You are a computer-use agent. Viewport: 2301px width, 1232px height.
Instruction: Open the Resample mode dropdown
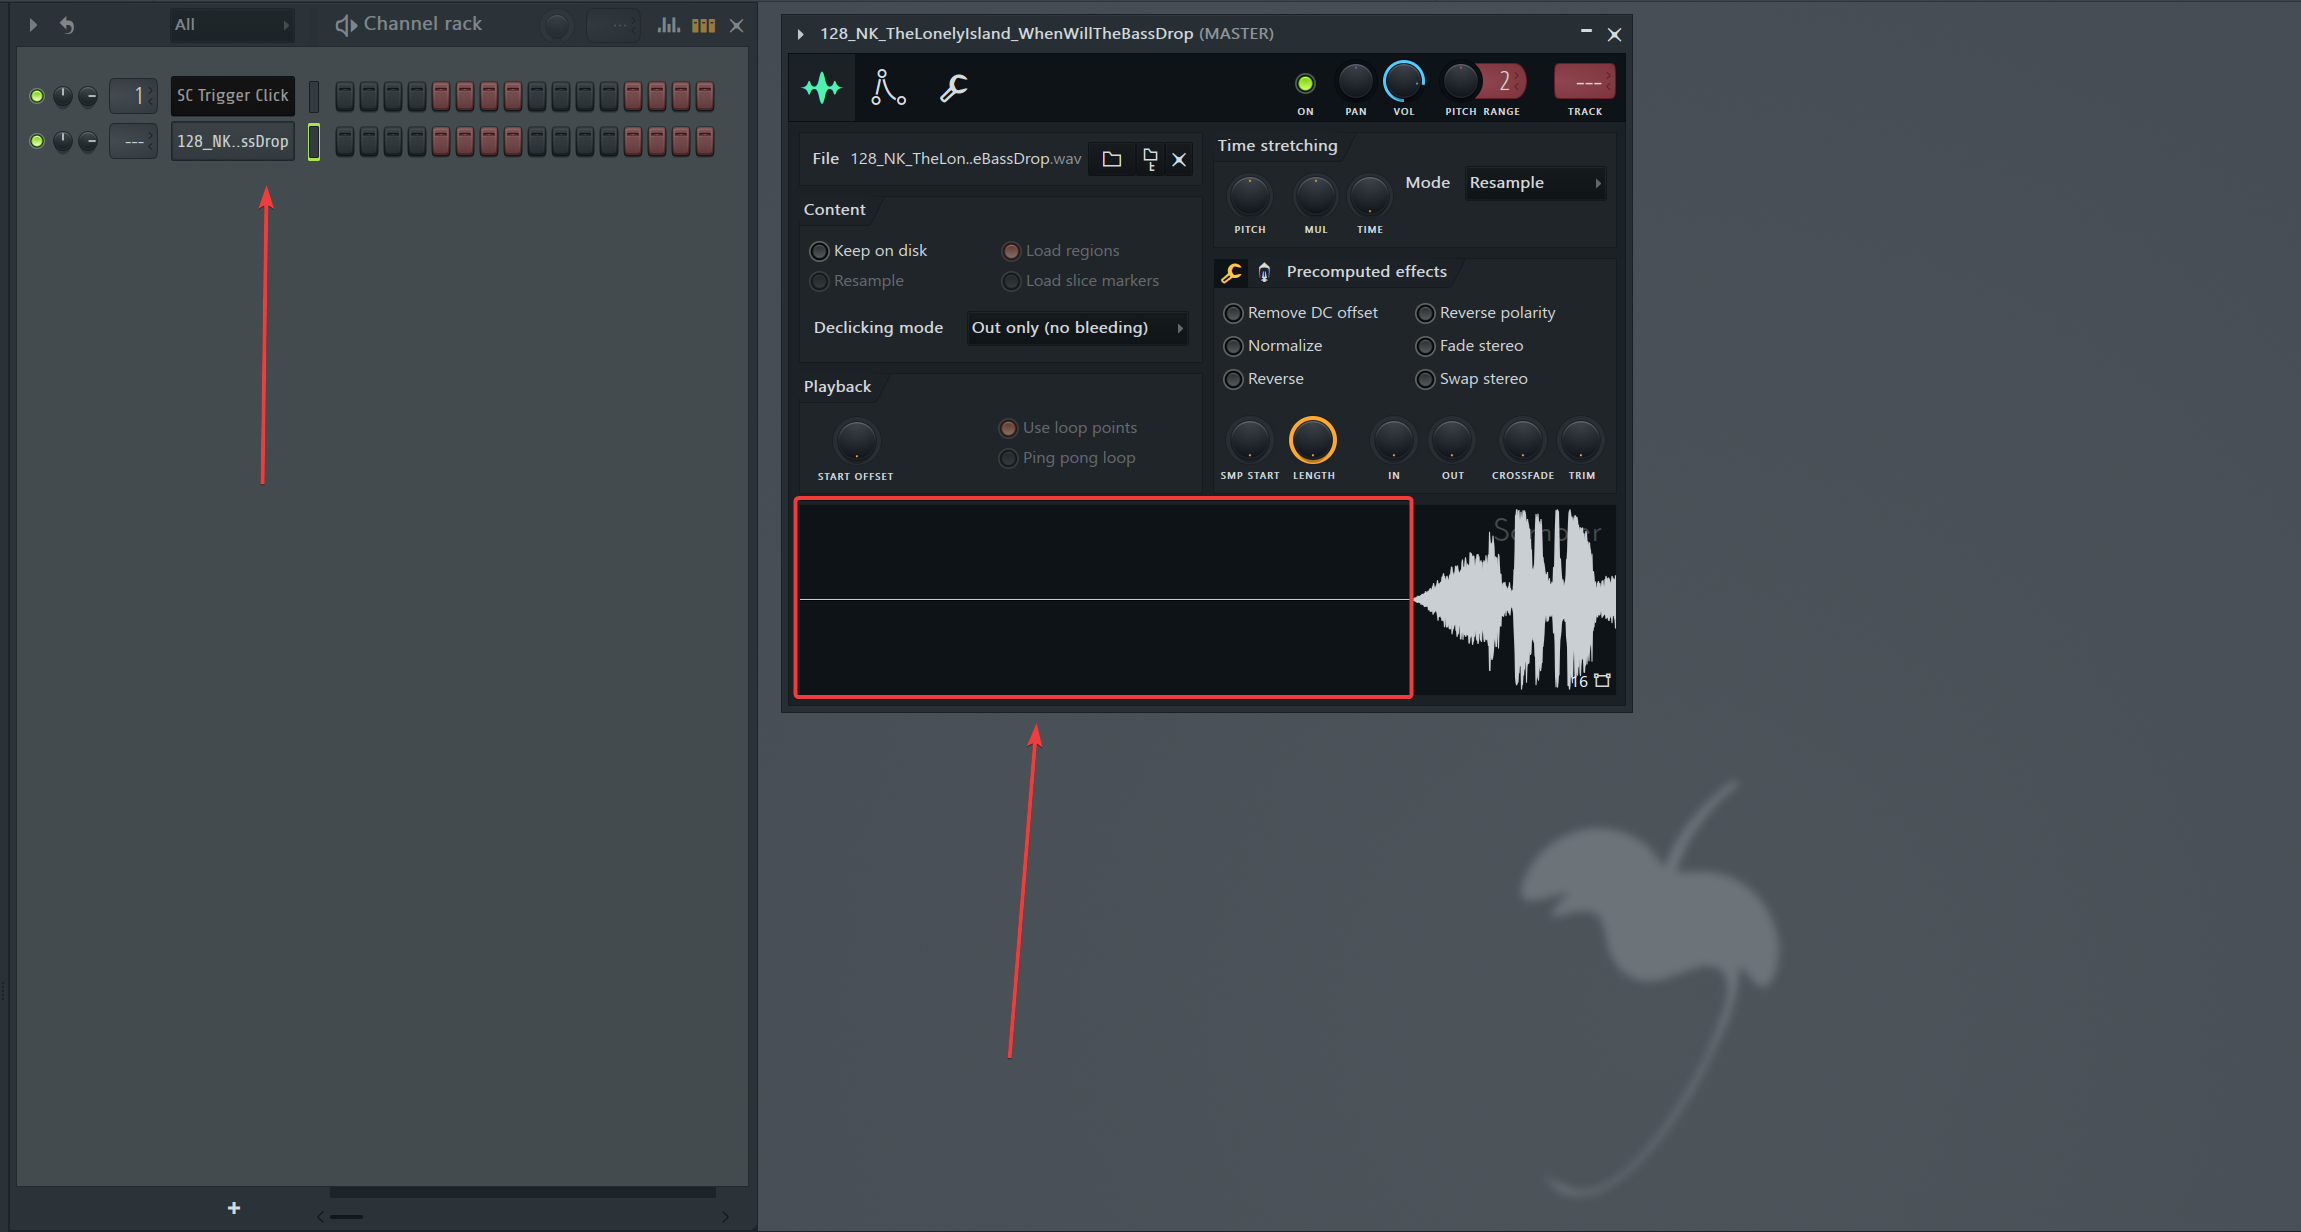(x=1535, y=183)
